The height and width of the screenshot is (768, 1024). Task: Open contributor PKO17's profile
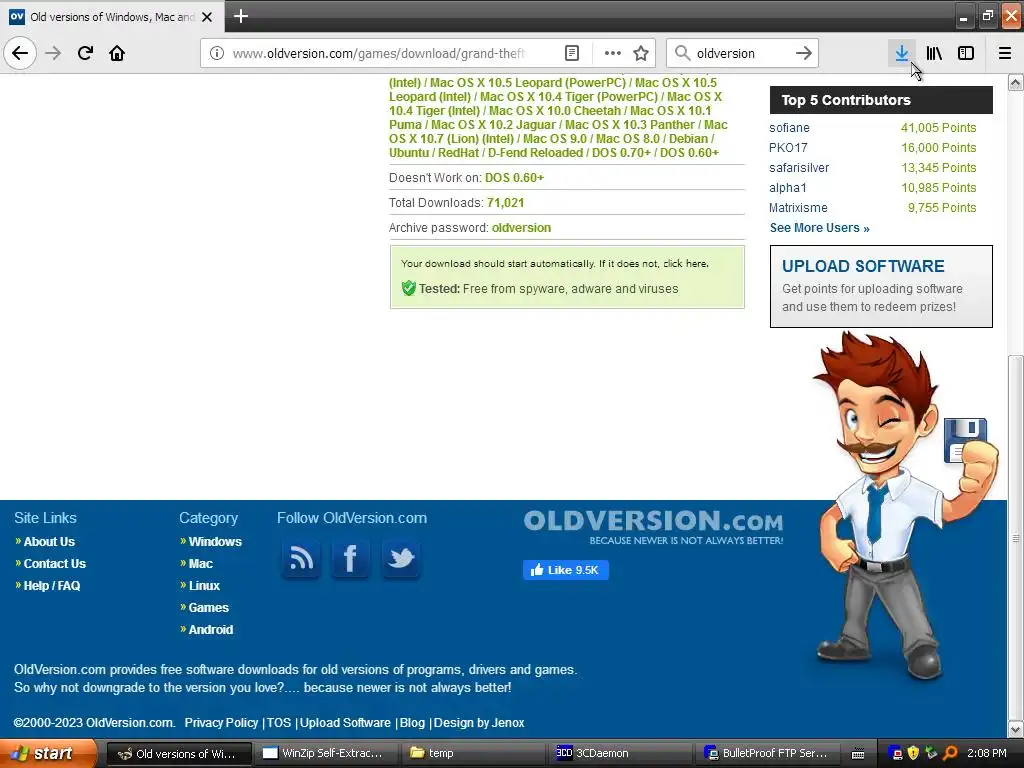[788, 148]
